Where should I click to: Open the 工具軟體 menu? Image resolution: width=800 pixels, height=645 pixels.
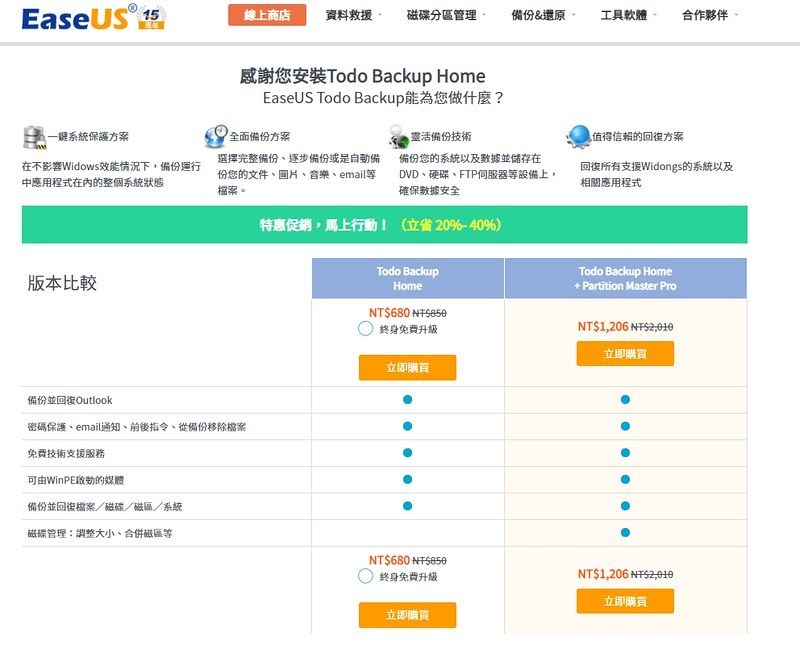623,15
